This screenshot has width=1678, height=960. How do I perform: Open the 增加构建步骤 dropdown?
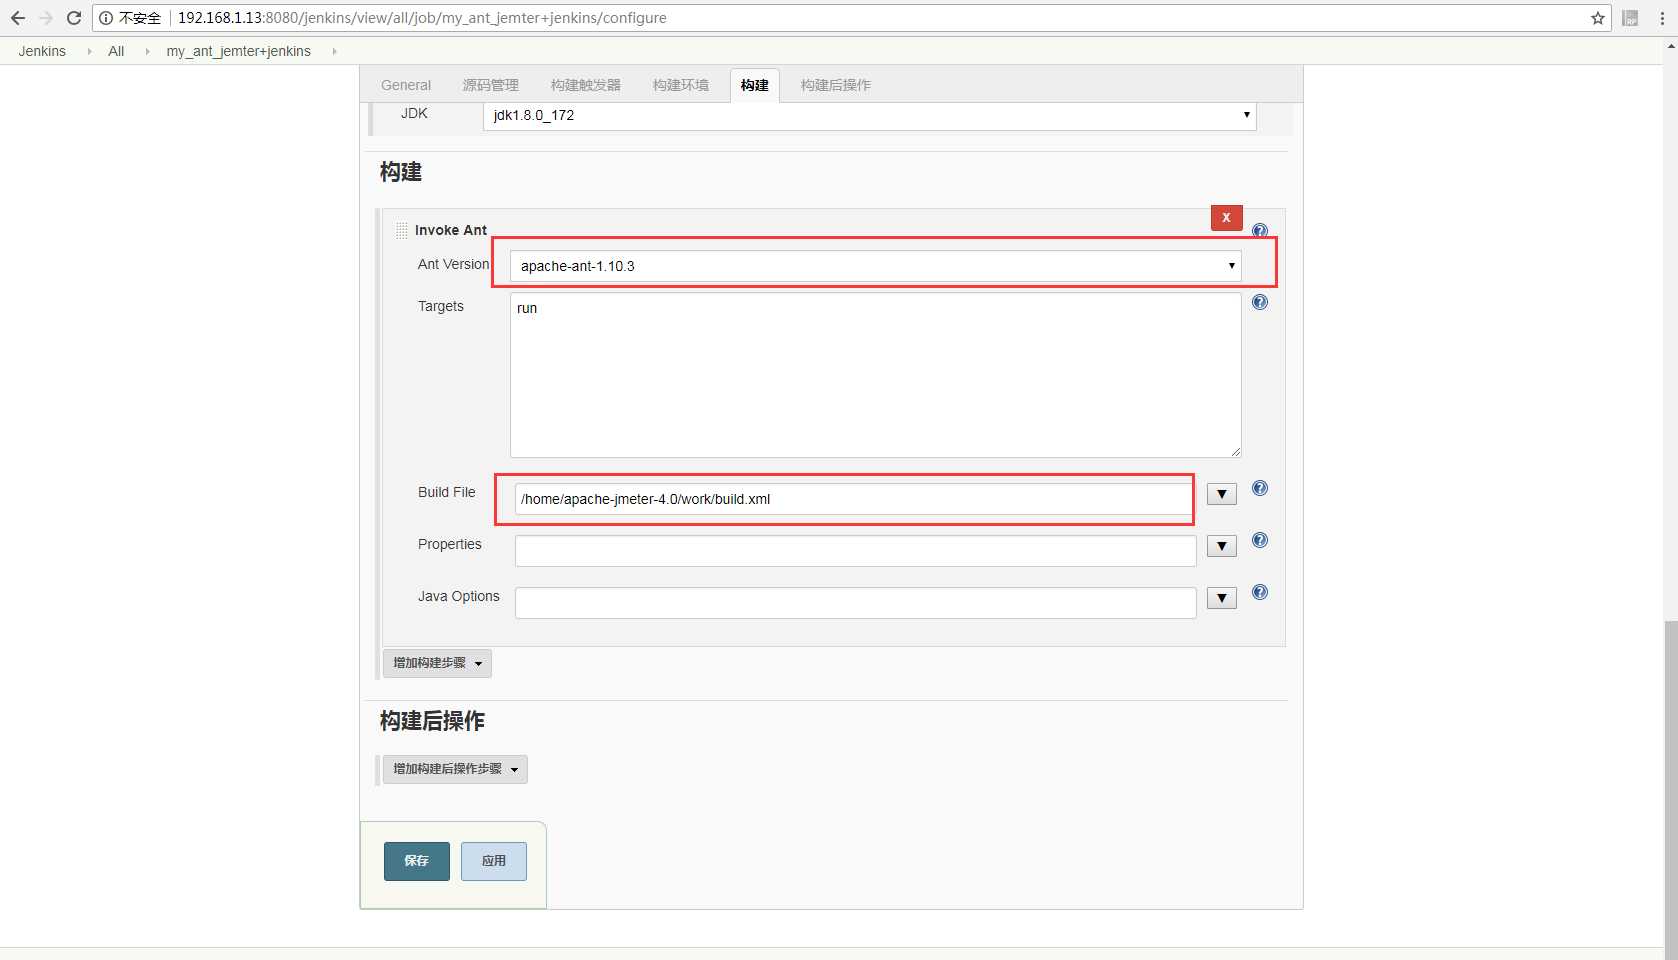coord(437,663)
